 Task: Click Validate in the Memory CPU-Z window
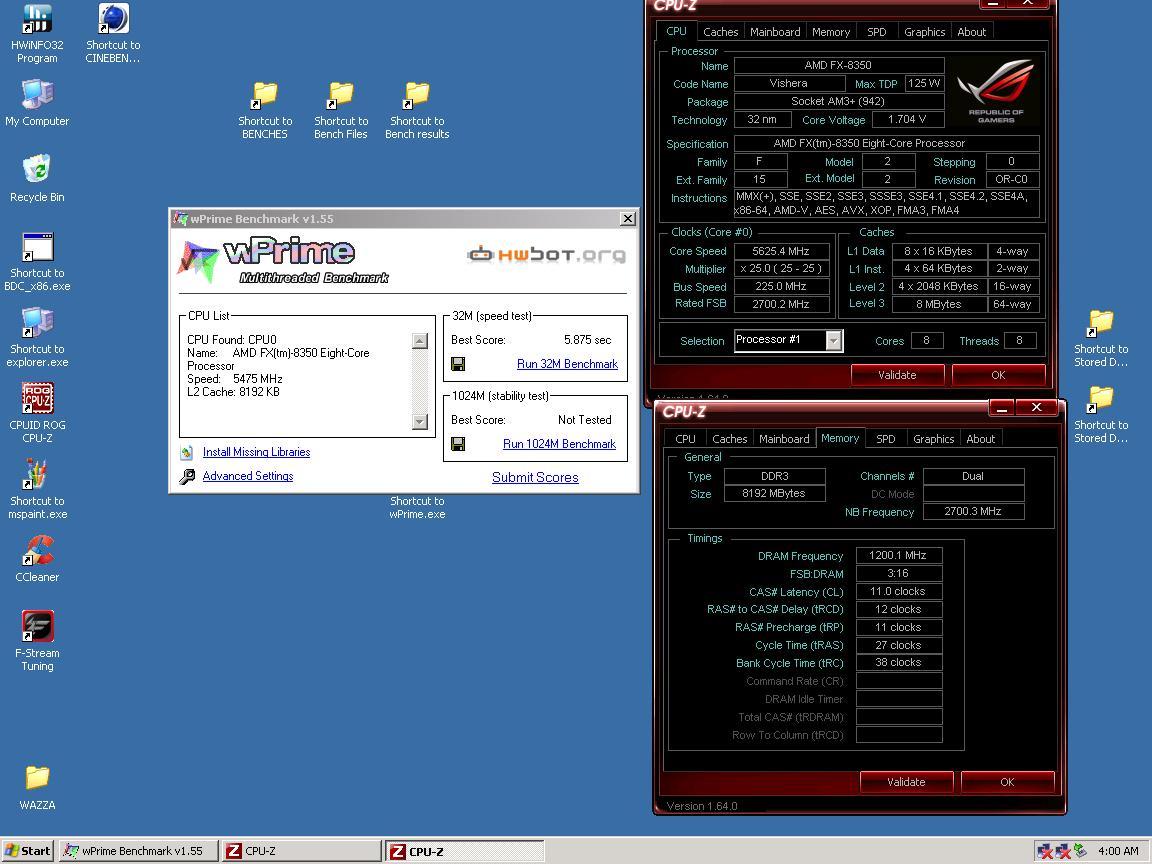pyautogui.click(x=906, y=782)
